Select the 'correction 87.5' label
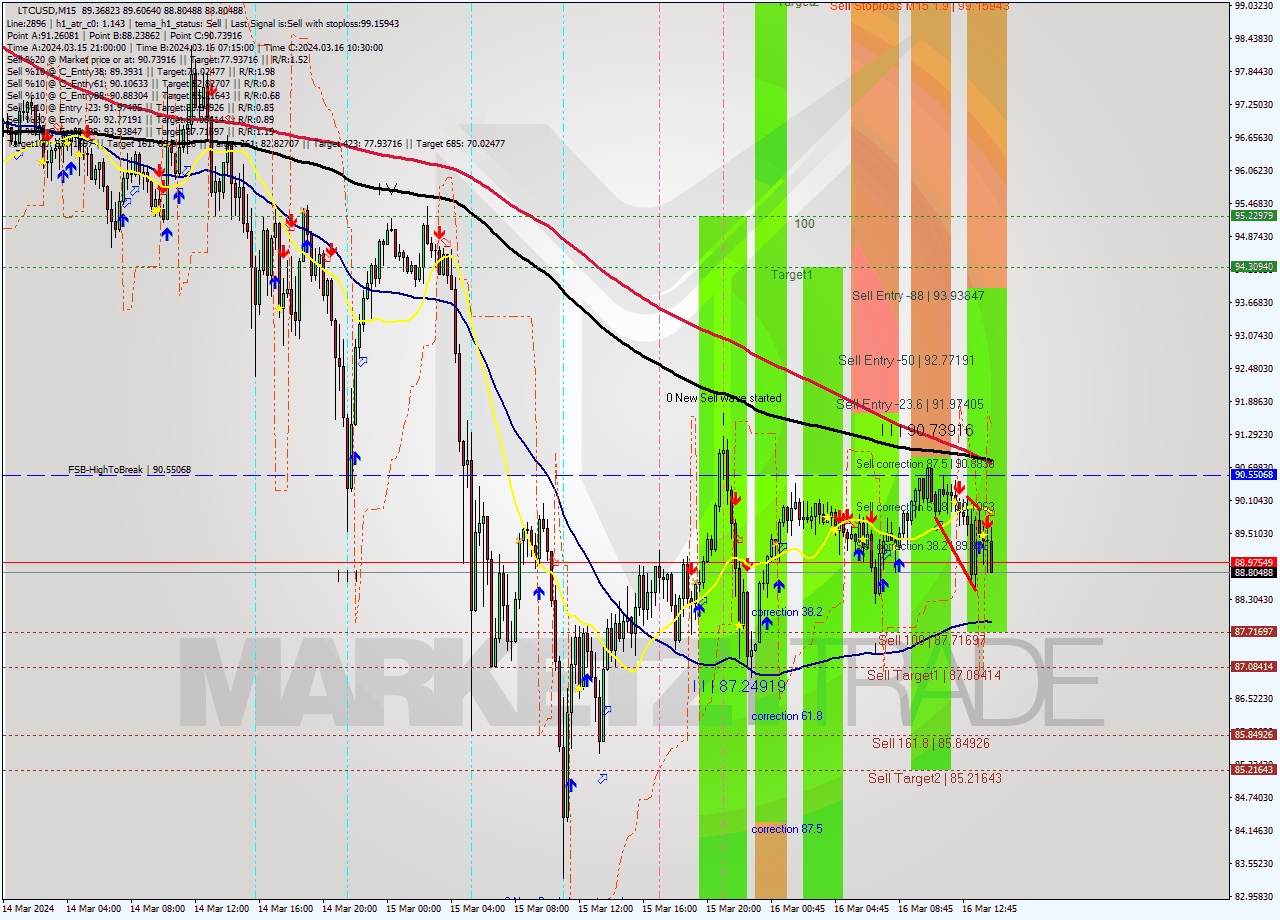Image resolution: width=1280 pixels, height=920 pixels. click(787, 829)
